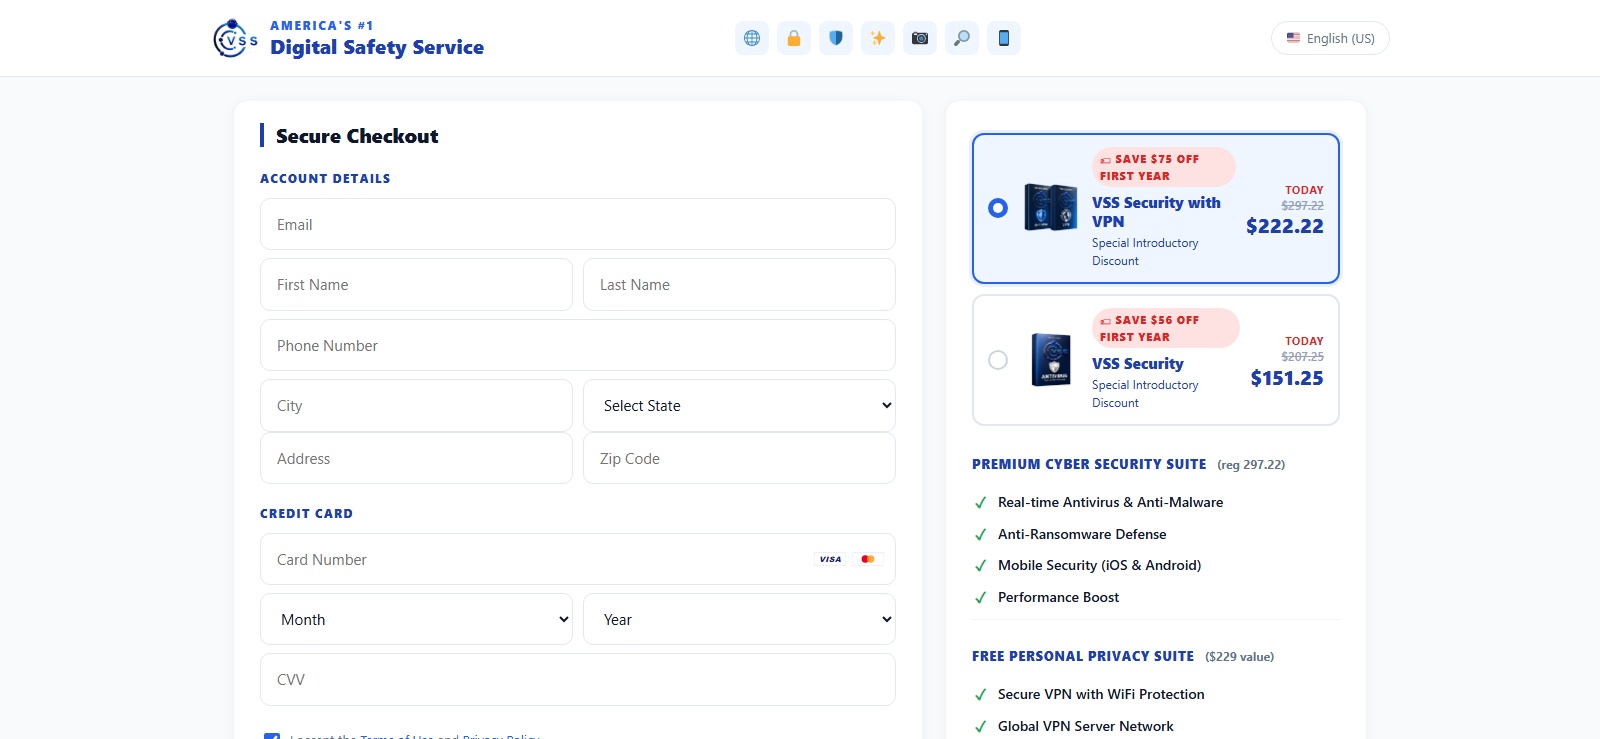Click the Digital Safety Service site title
The height and width of the screenshot is (739, 1600).
[377, 47]
